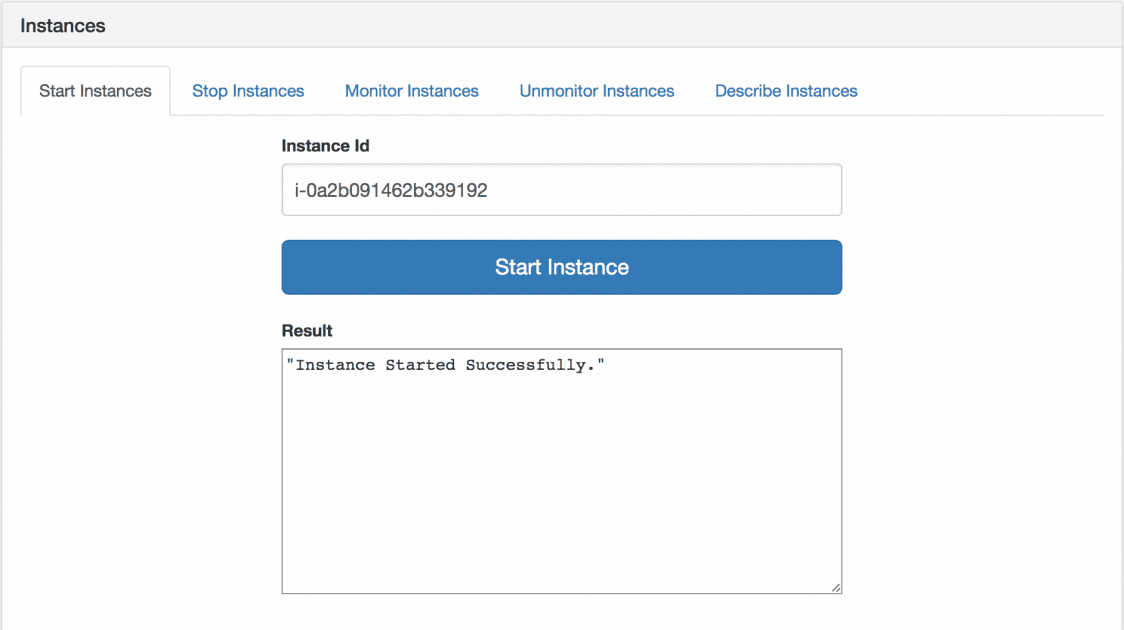The width and height of the screenshot is (1124, 630).
Task: Click the Instances page heading
Action: (x=63, y=25)
